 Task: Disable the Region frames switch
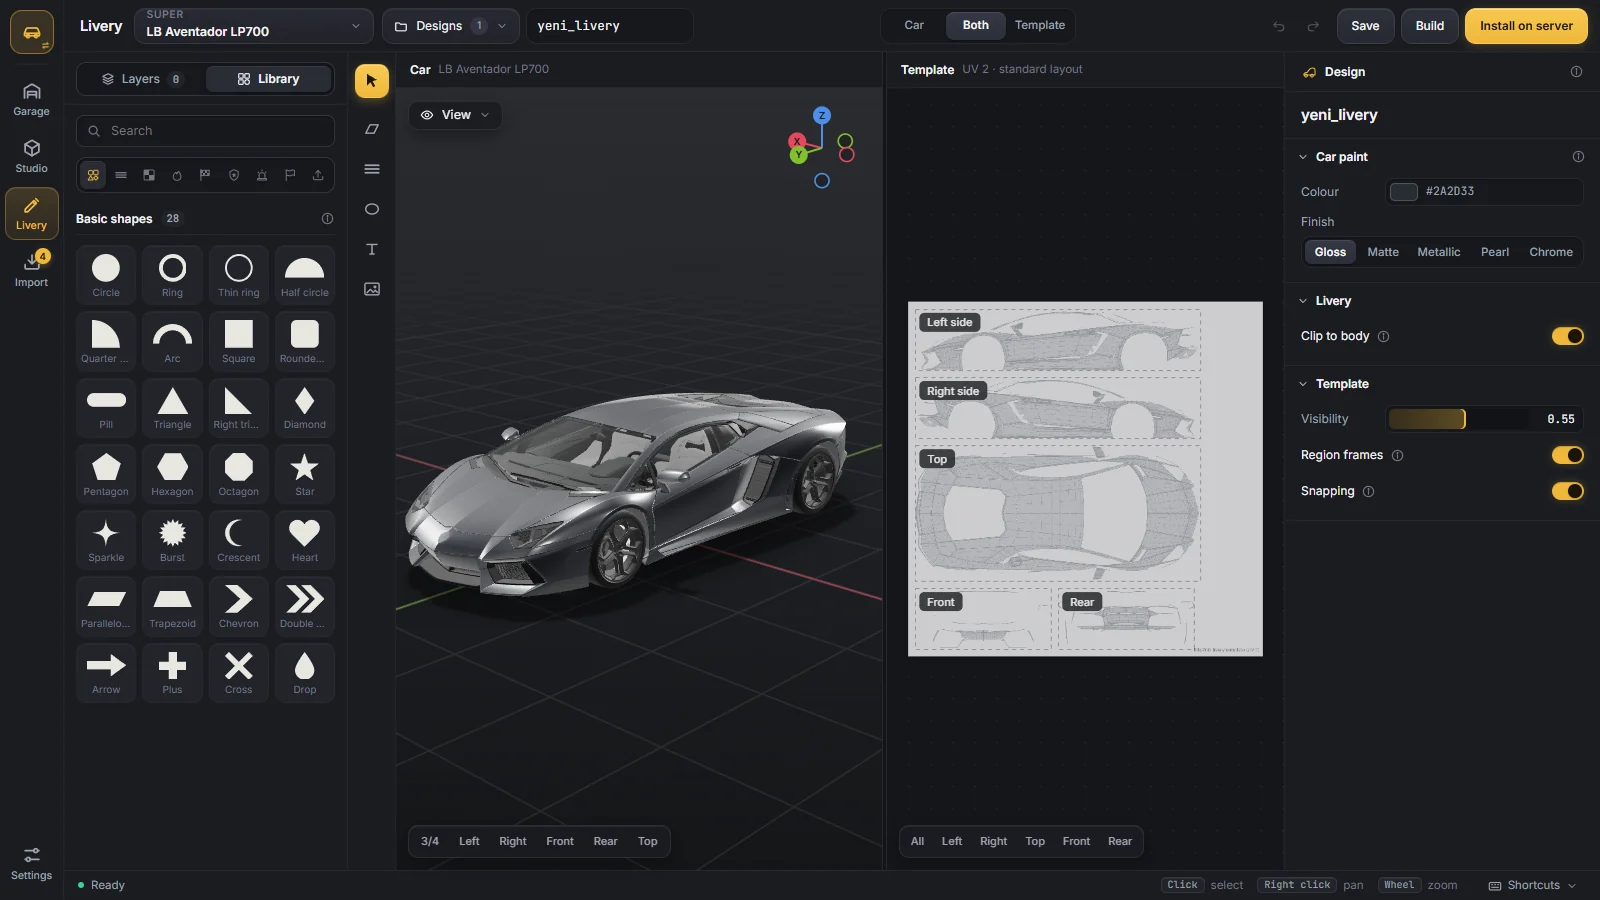[x=1567, y=455]
